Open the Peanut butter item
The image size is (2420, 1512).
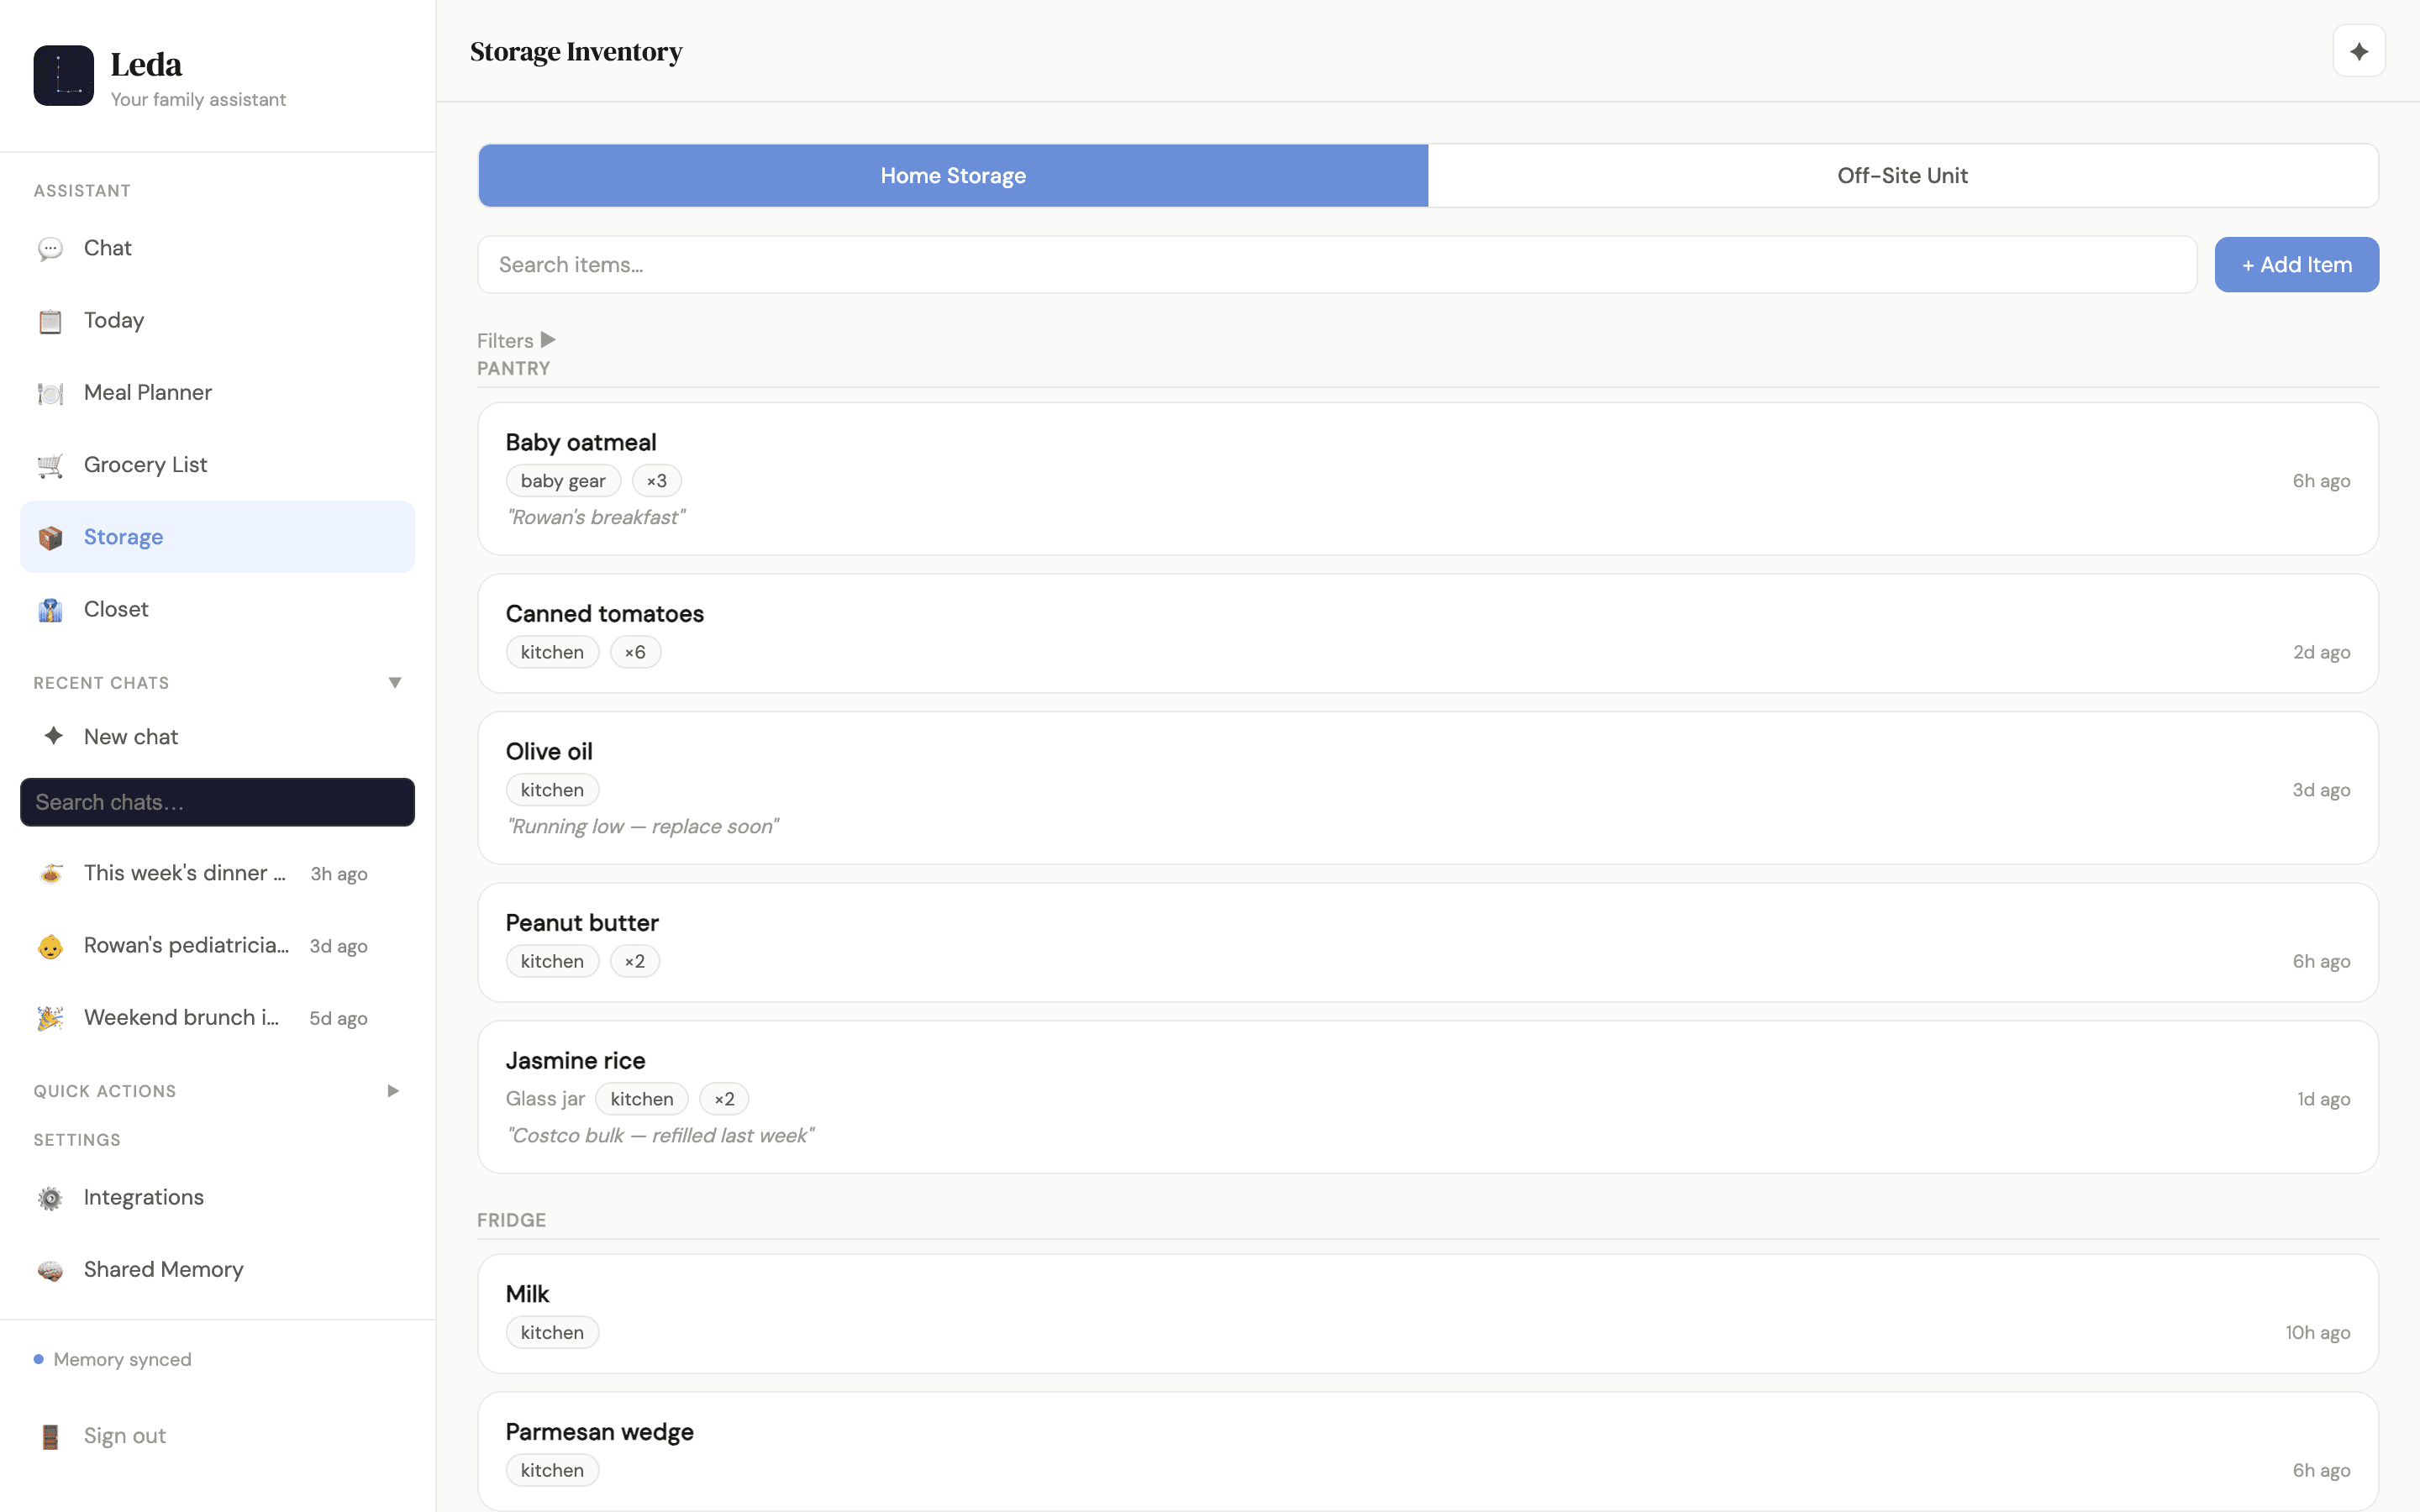click(1428, 942)
